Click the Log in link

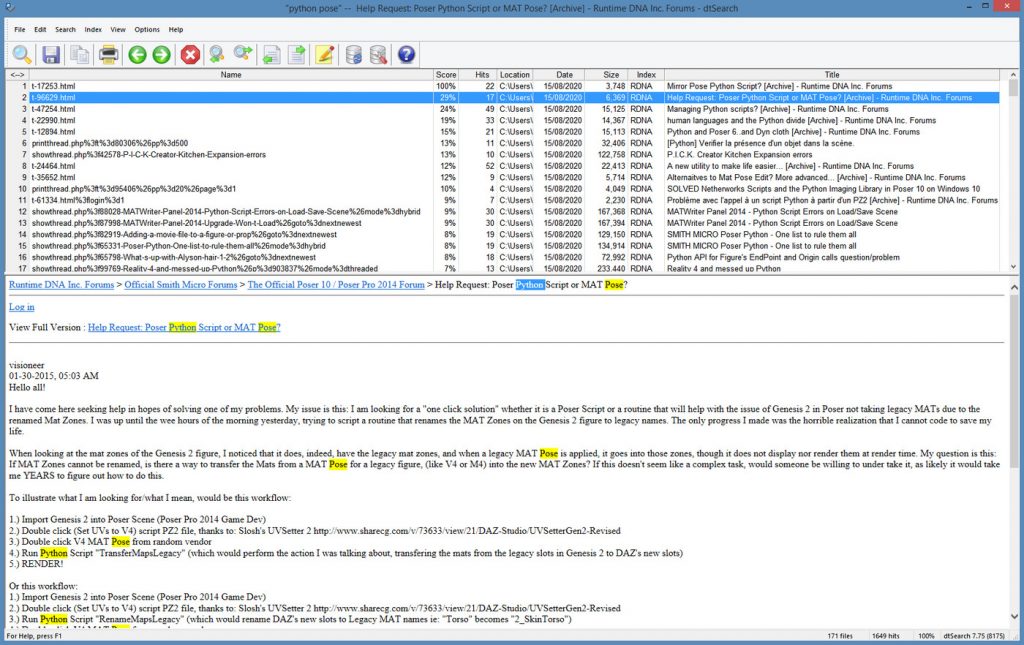point(21,307)
